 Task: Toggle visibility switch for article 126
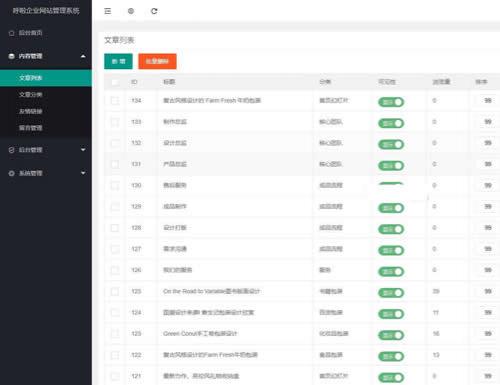coord(391,272)
